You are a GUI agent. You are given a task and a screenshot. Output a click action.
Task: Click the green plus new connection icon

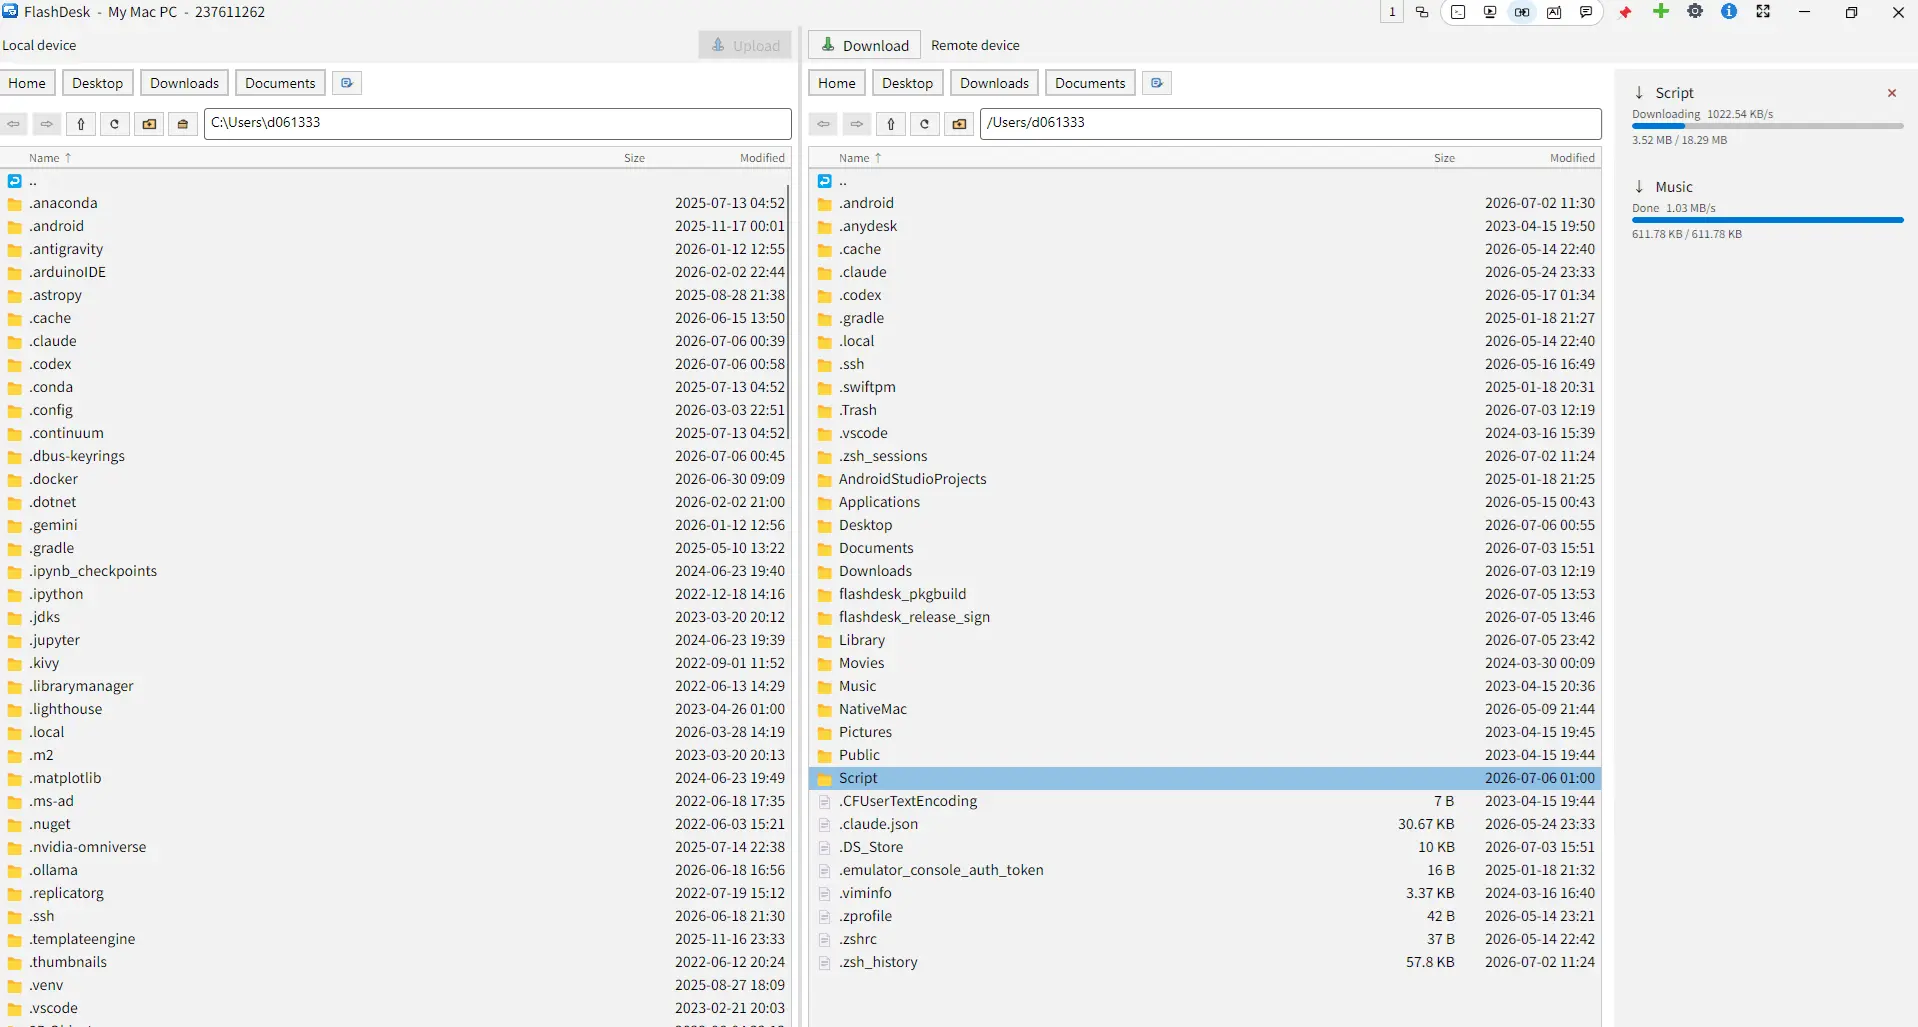[1661, 11]
